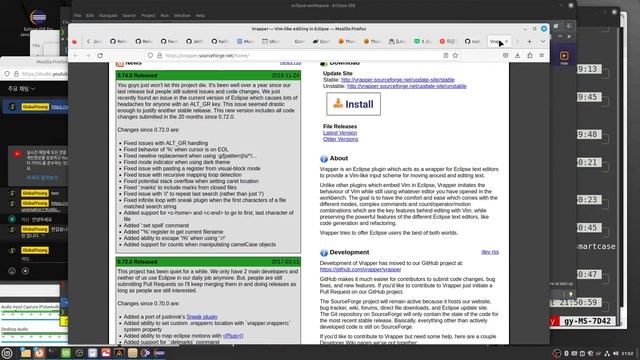Click the OBS Studio taskbar icon
Screen dimensions: 640x360
click(79, 353)
